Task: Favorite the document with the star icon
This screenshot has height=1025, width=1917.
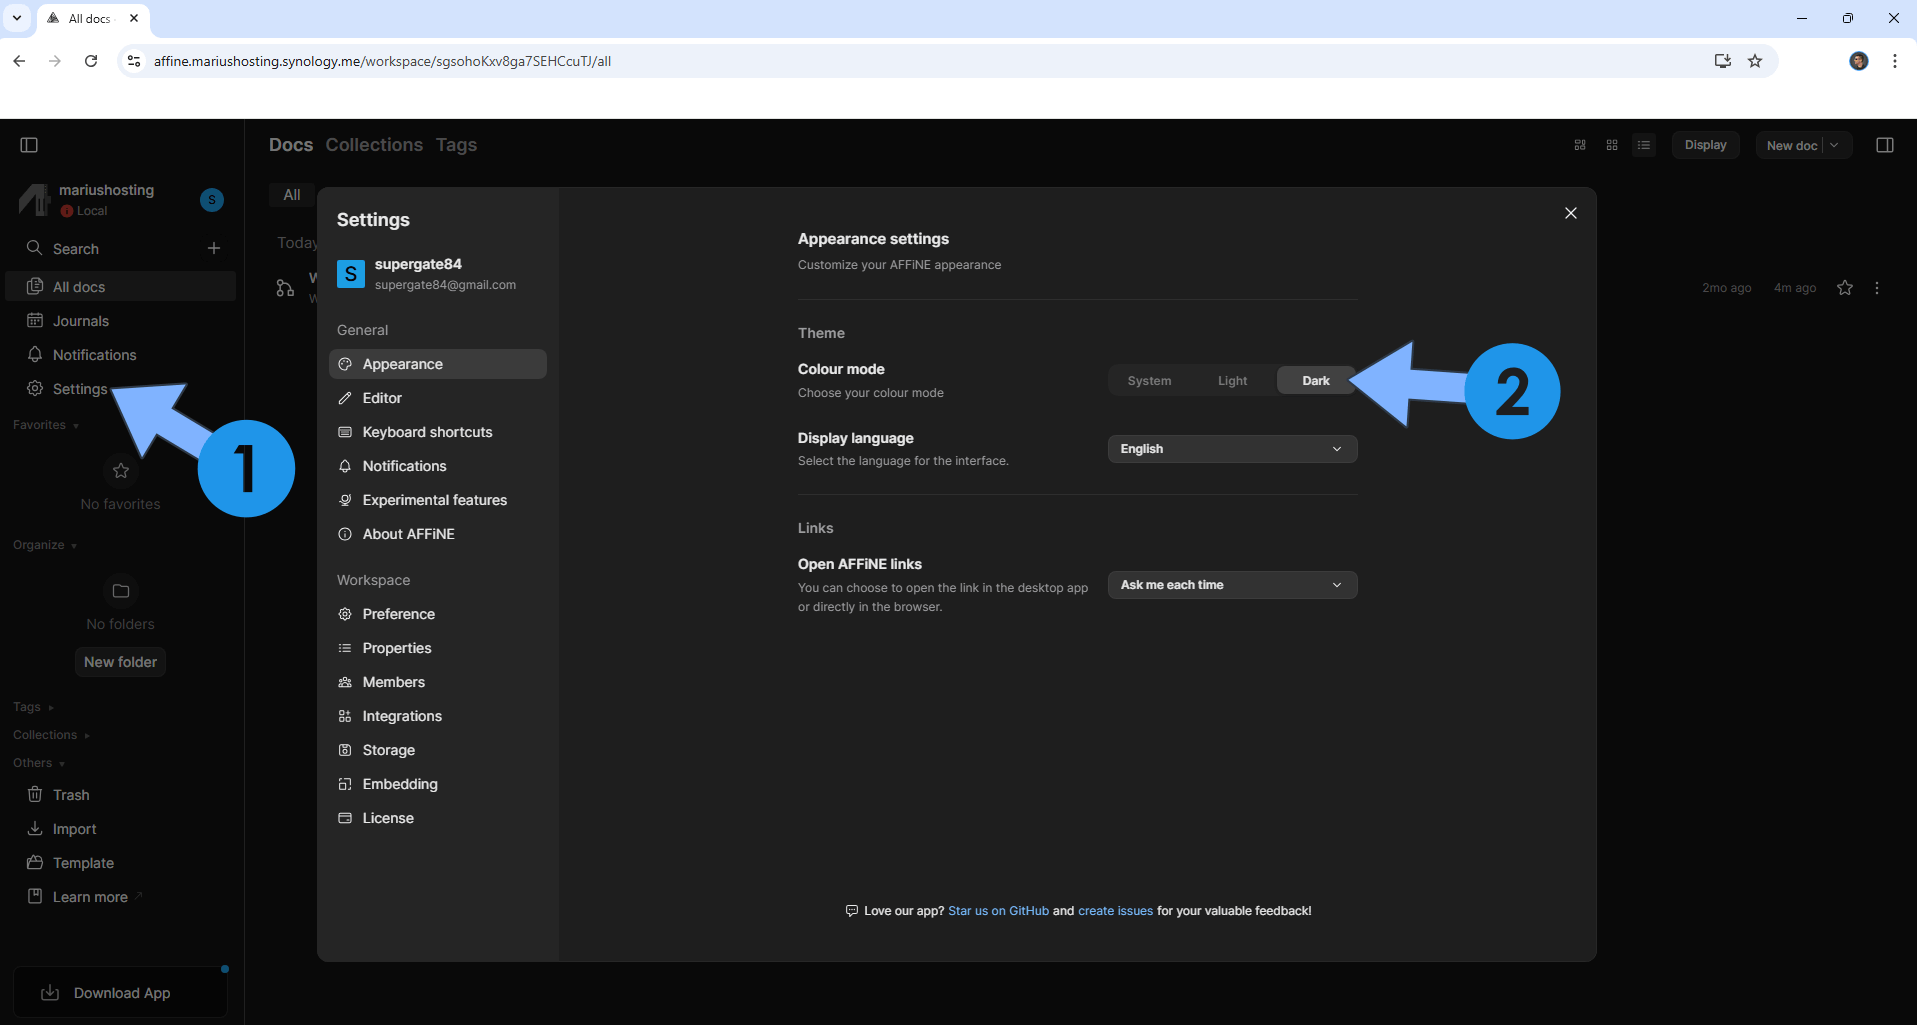Action: click(x=1845, y=288)
